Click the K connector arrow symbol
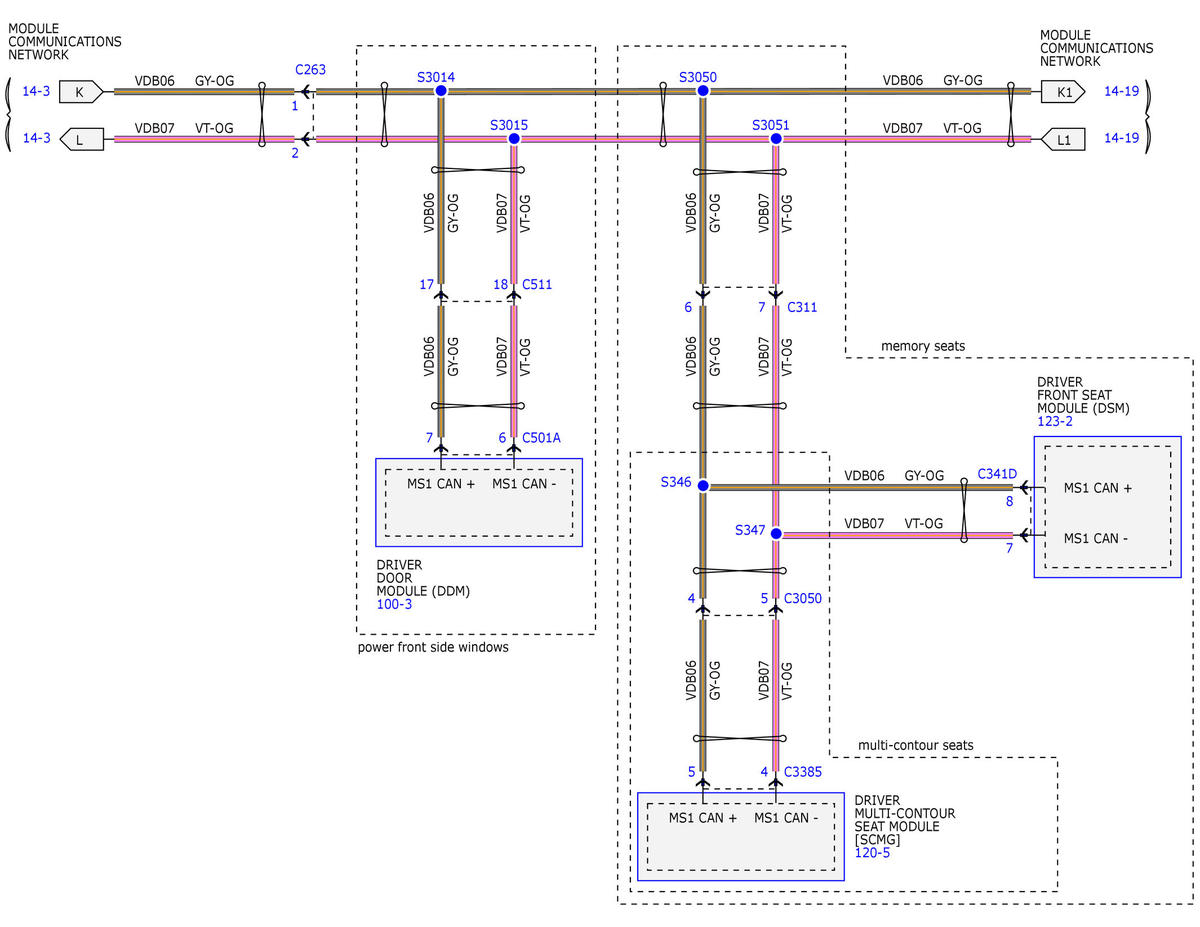This screenshot has width=1200, height=927. pyautogui.click(x=82, y=92)
